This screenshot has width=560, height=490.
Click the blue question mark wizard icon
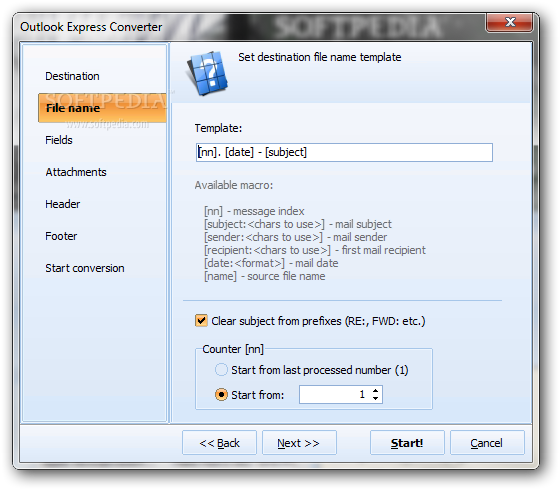tap(207, 73)
